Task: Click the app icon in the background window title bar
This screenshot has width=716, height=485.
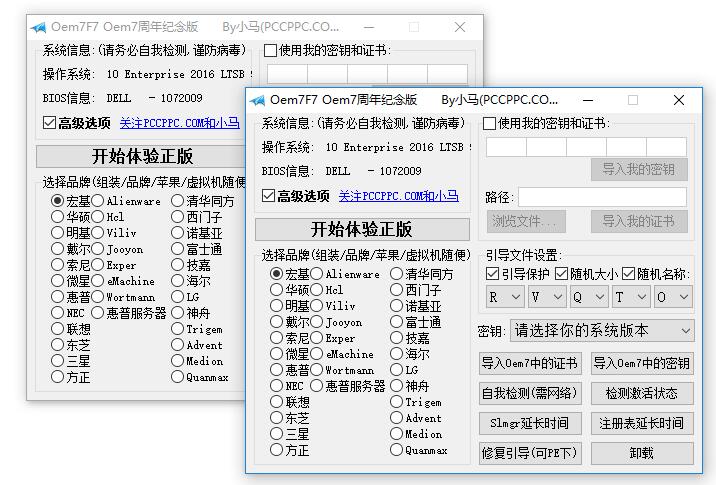Action: (x=37, y=28)
